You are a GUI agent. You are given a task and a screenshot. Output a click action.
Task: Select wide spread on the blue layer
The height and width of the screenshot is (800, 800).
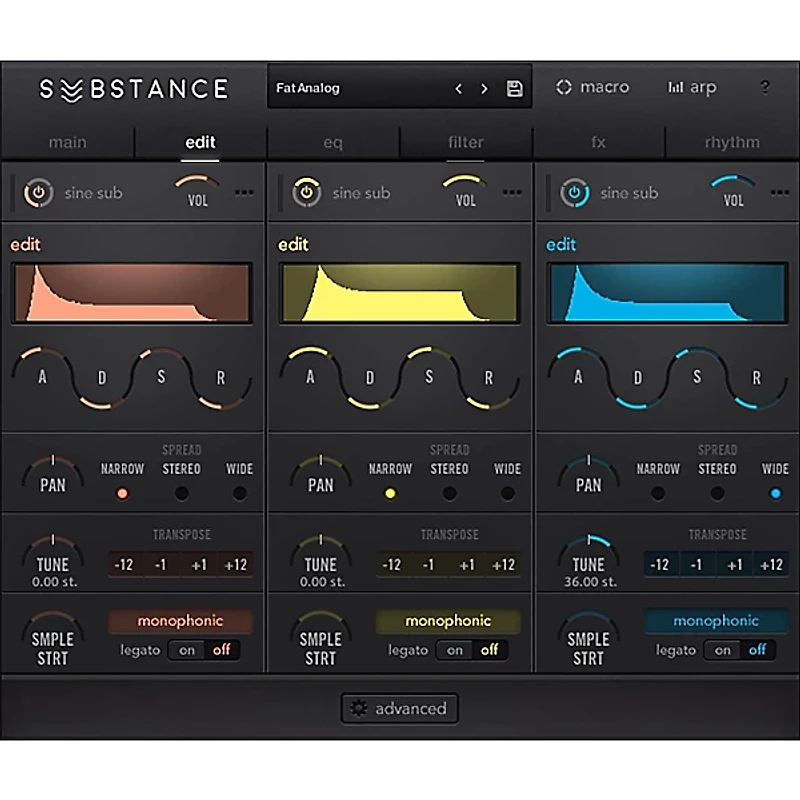pyautogui.click(x=774, y=493)
